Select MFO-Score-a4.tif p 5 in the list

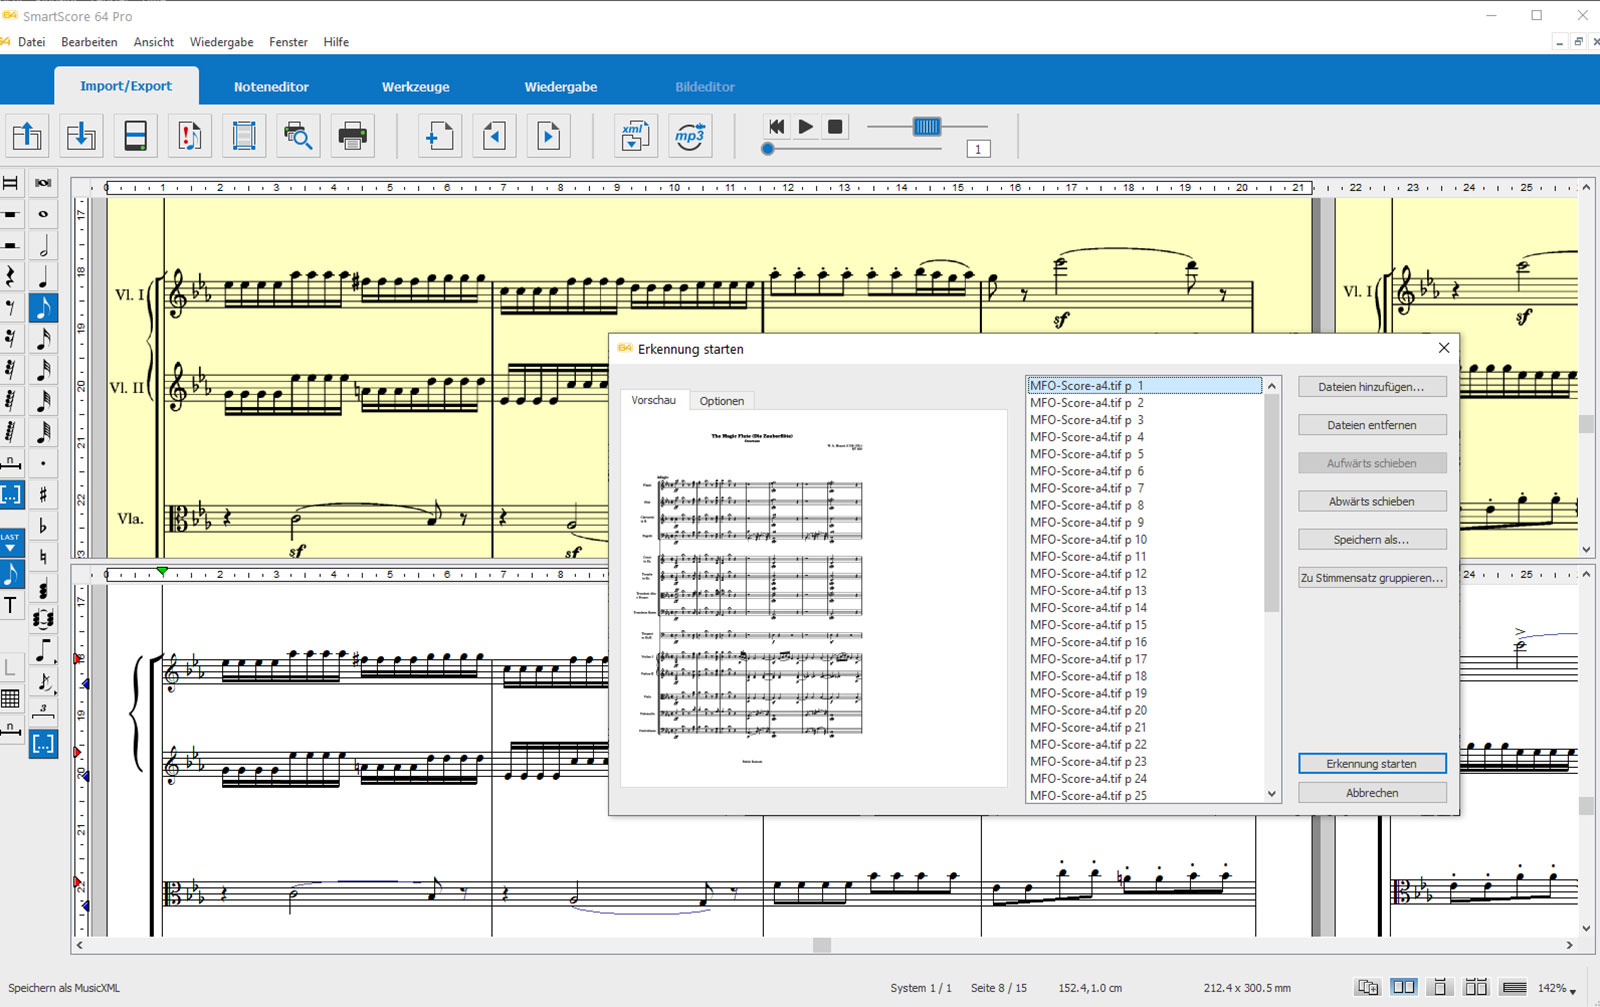pos(1146,454)
